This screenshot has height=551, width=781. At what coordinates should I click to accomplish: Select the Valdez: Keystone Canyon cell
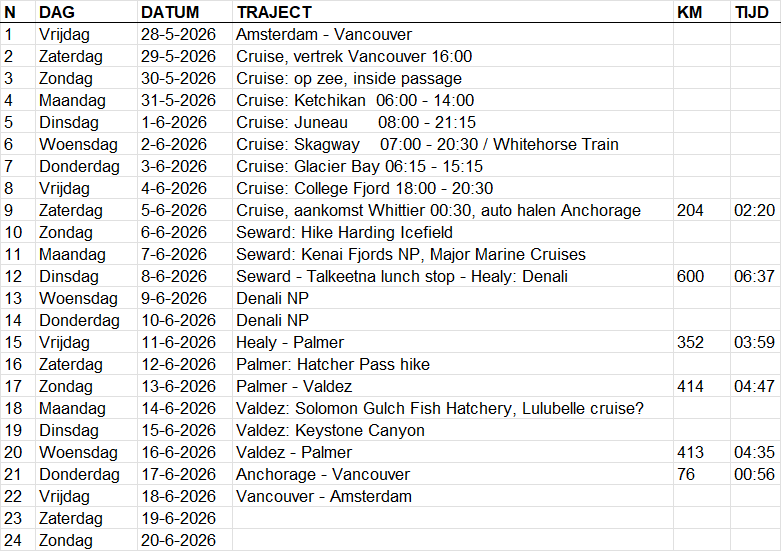[452, 430]
